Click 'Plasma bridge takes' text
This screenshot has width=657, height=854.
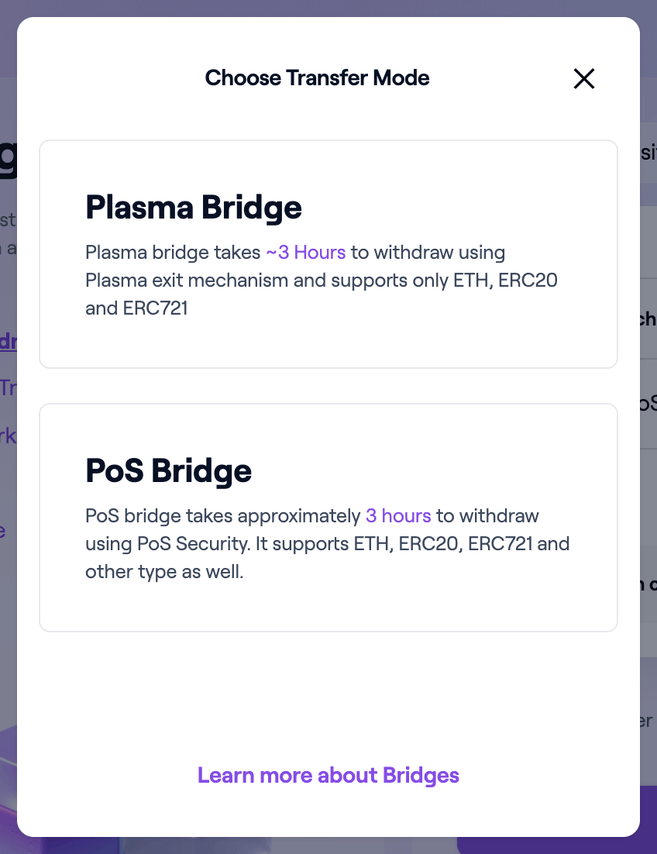tap(172, 252)
